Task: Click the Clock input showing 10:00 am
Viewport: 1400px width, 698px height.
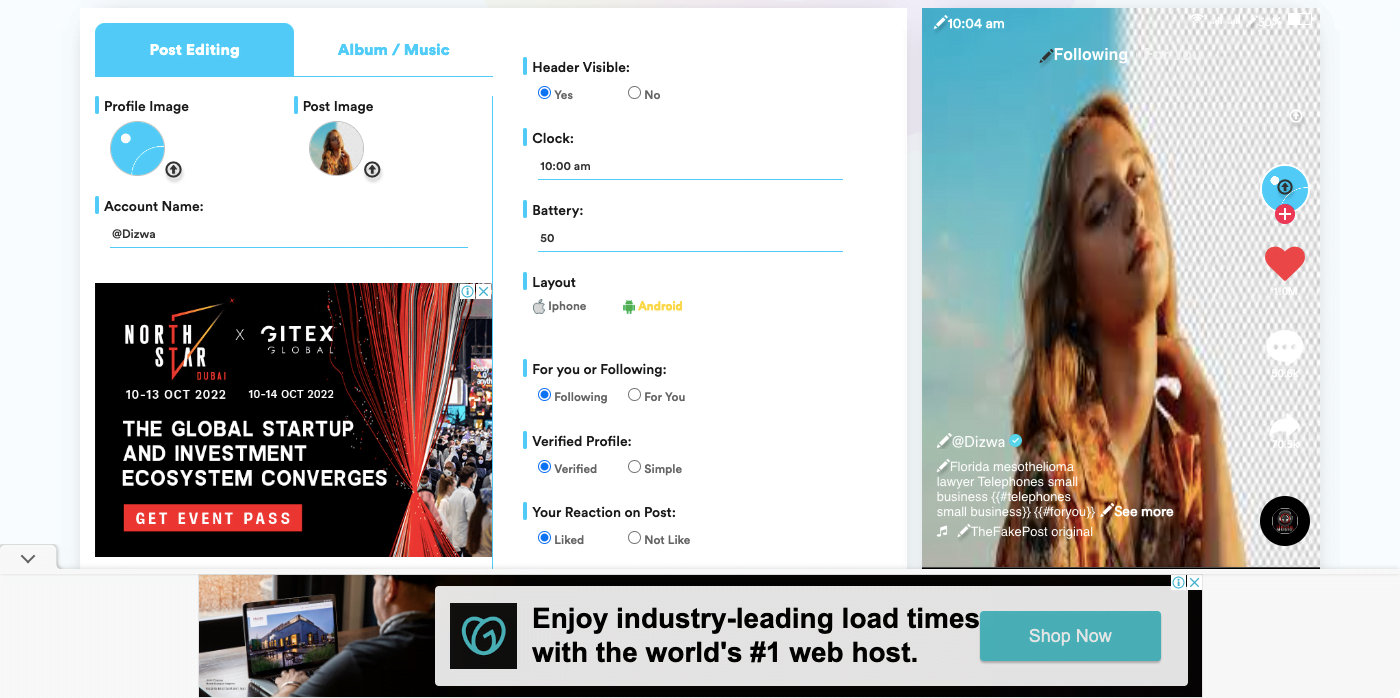Action: point(689,166)
